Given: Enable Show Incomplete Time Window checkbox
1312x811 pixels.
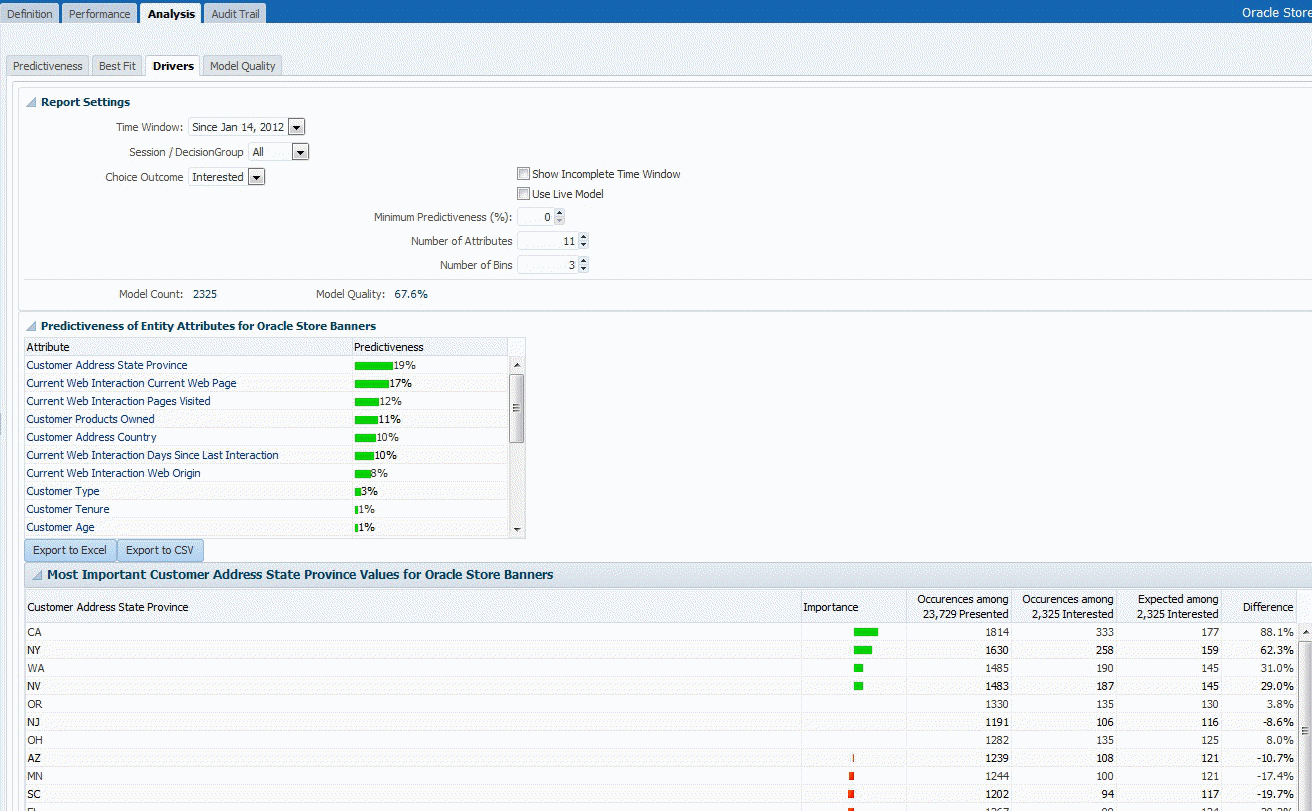Looking at the screenshot, I should 523,174.
